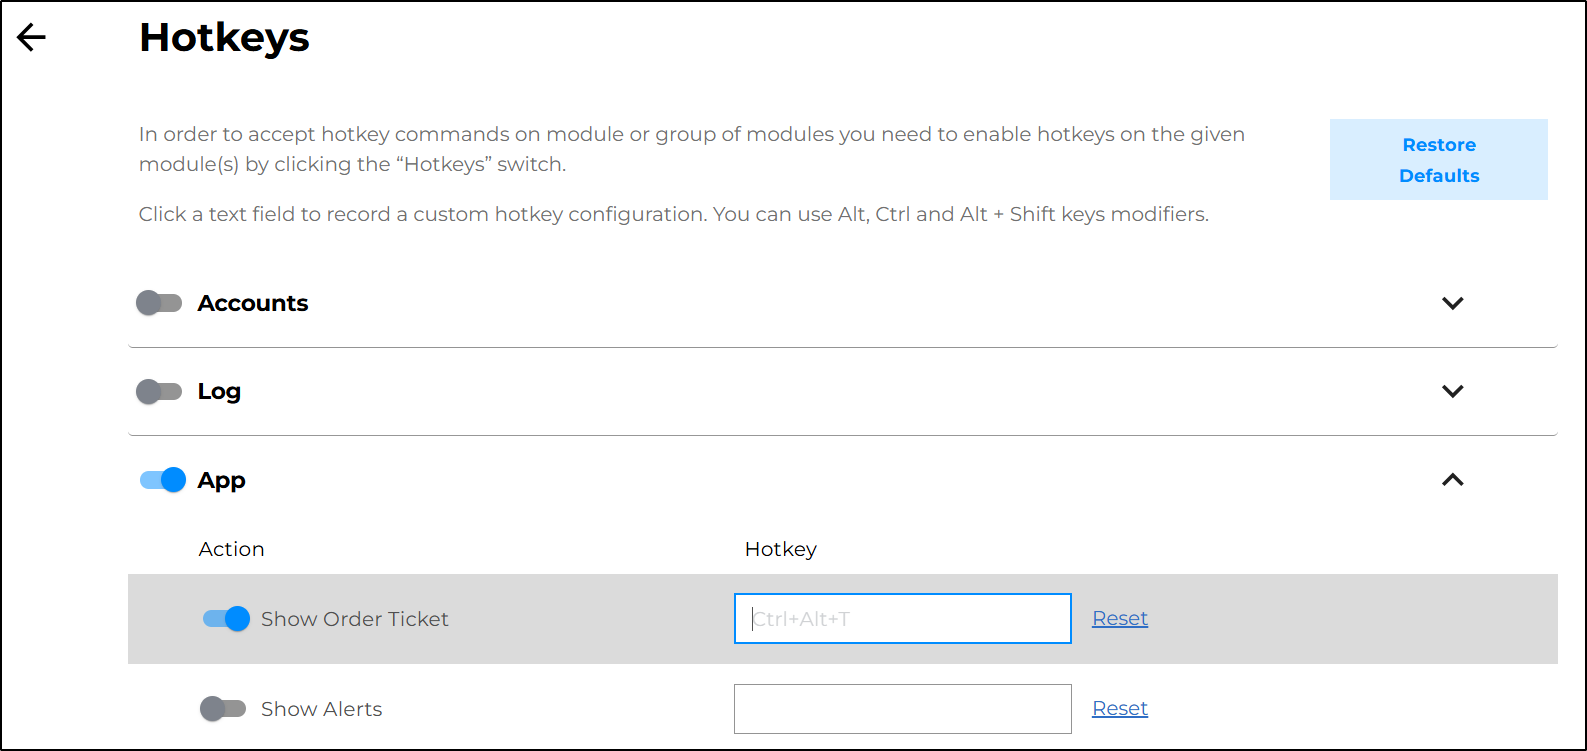Disable the App module hotkeys switch
This screenshot has width=1587, height=751.
(x=163, y=480)
